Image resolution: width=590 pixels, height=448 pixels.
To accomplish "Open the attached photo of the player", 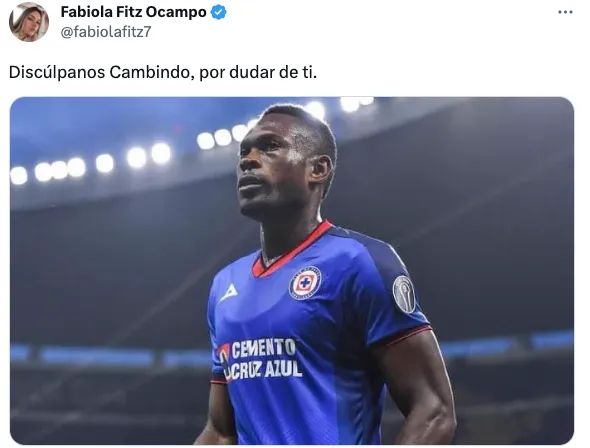I will coord(292,271).
